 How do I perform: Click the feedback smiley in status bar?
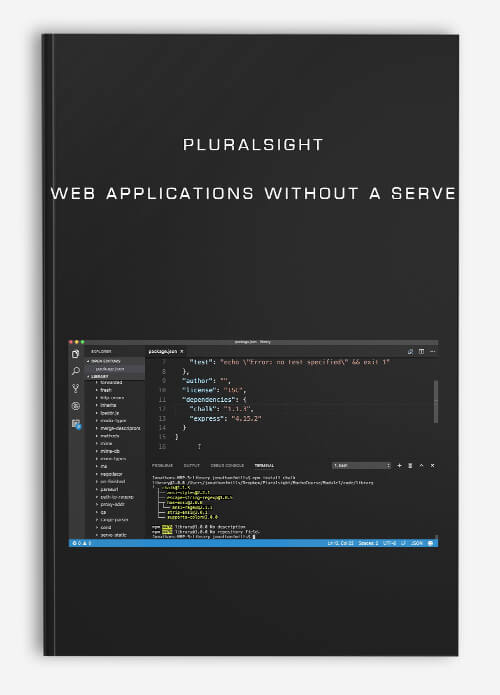tap(430, 543)
